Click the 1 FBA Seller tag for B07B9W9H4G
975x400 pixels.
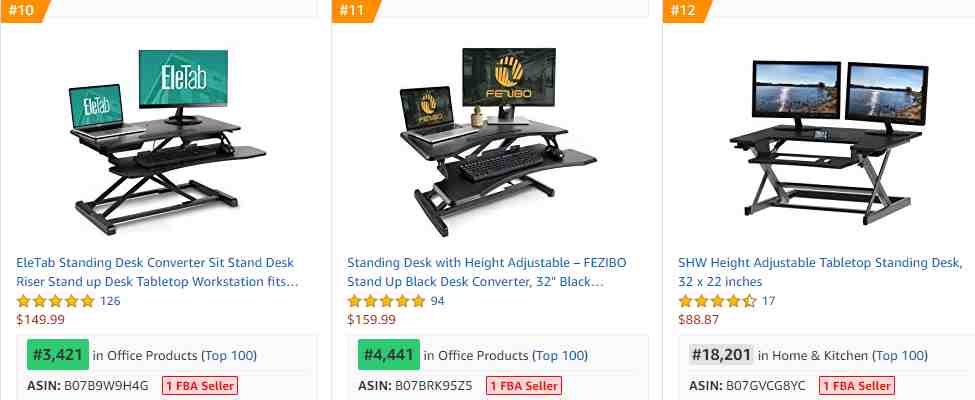pos(200,386)
